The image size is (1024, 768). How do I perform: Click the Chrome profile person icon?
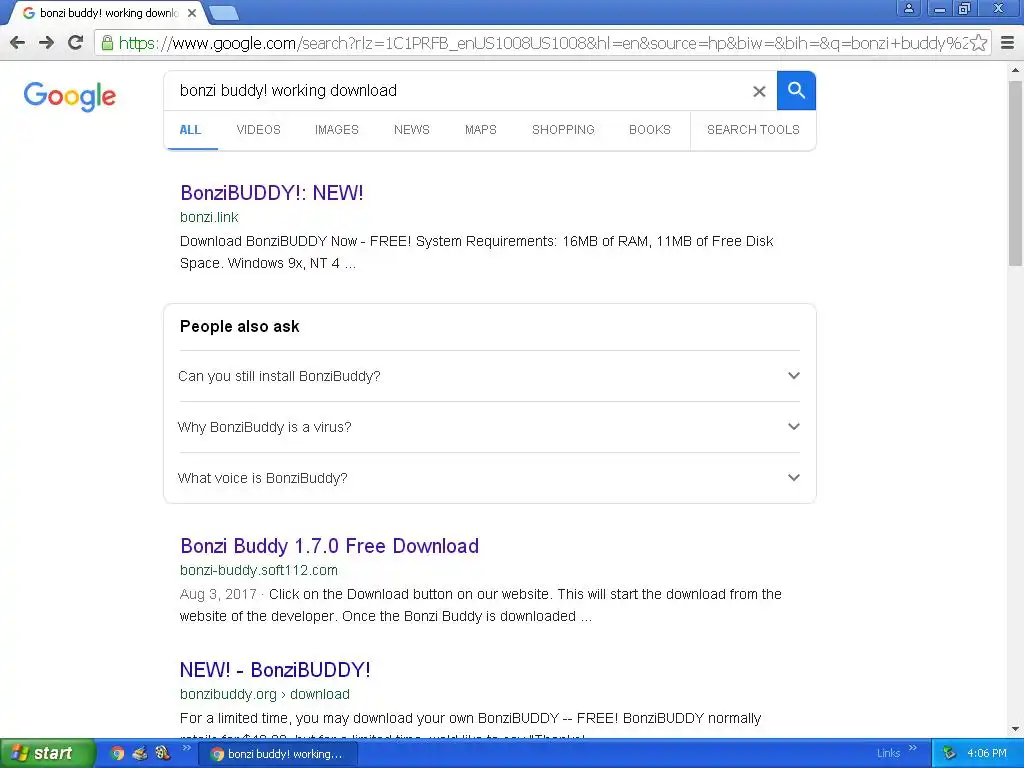908,8
